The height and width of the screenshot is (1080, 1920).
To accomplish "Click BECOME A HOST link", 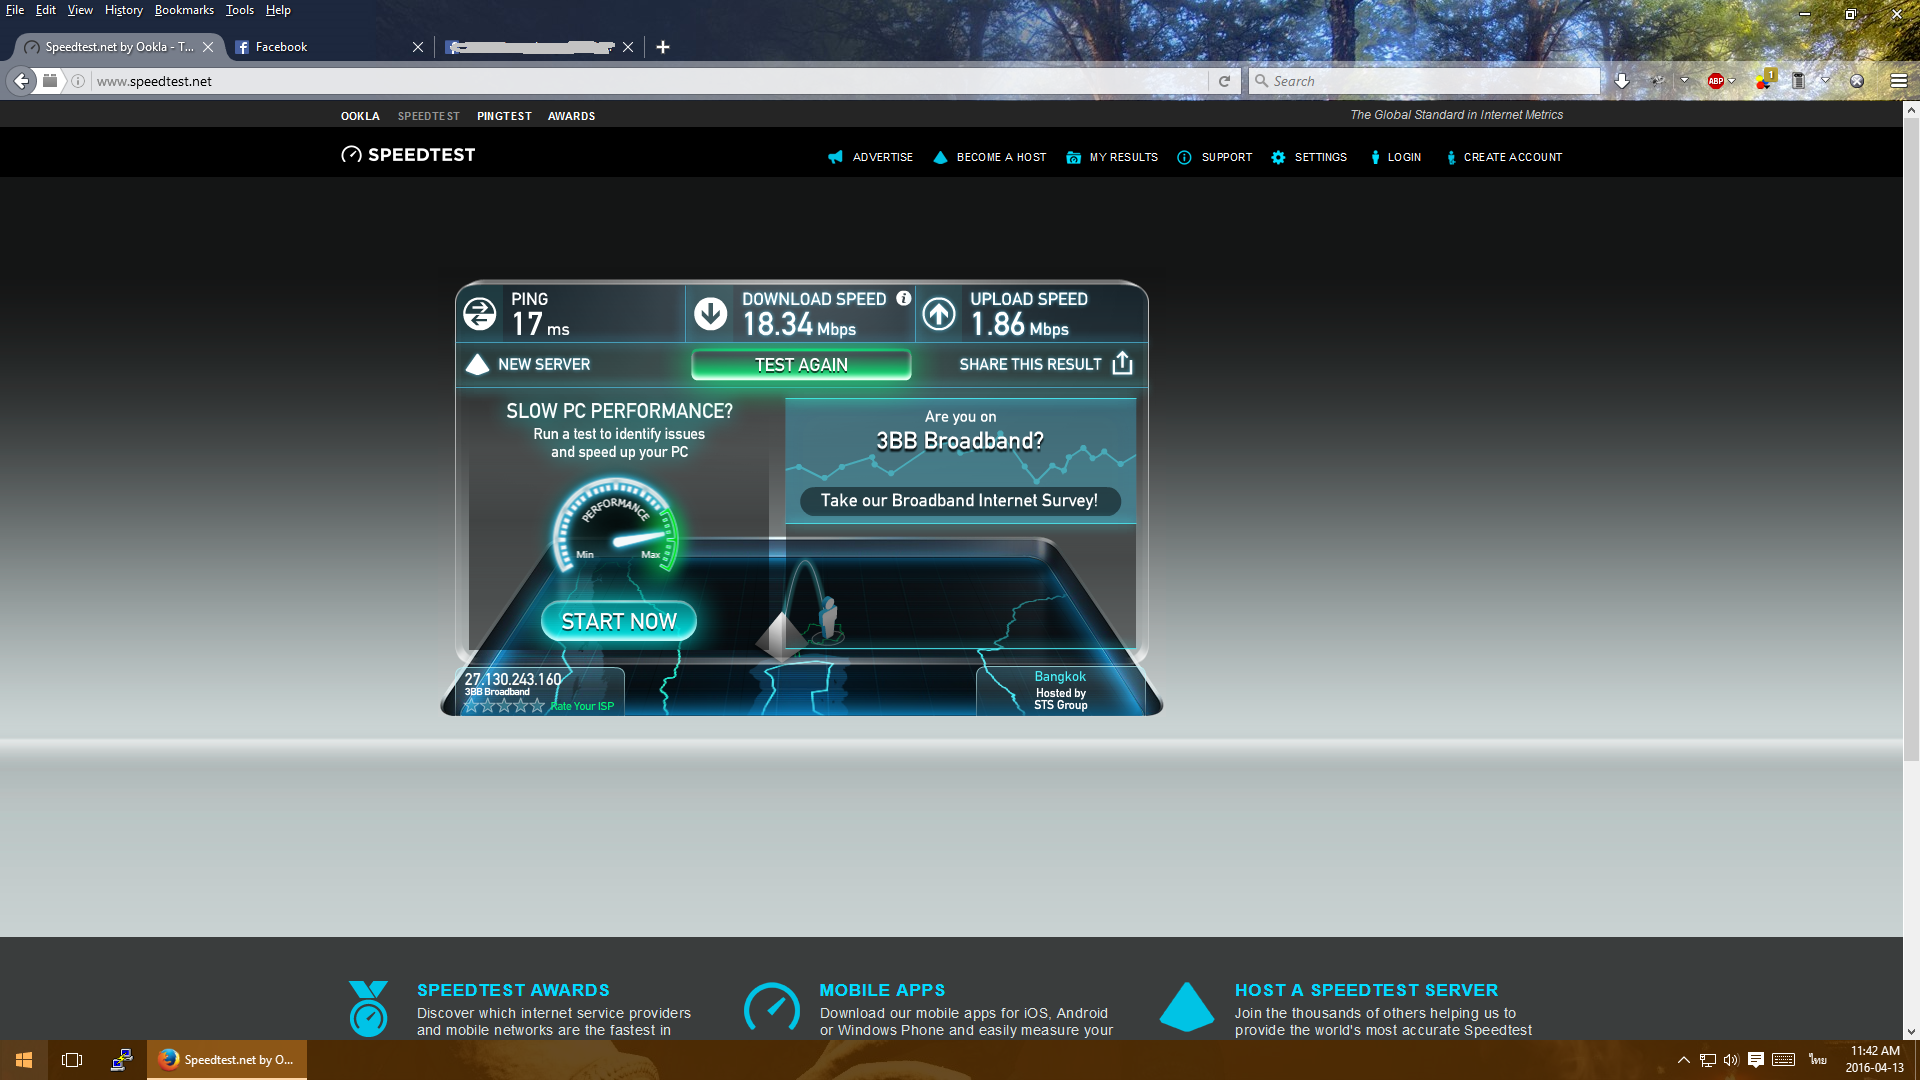I will pos(1001,157).
